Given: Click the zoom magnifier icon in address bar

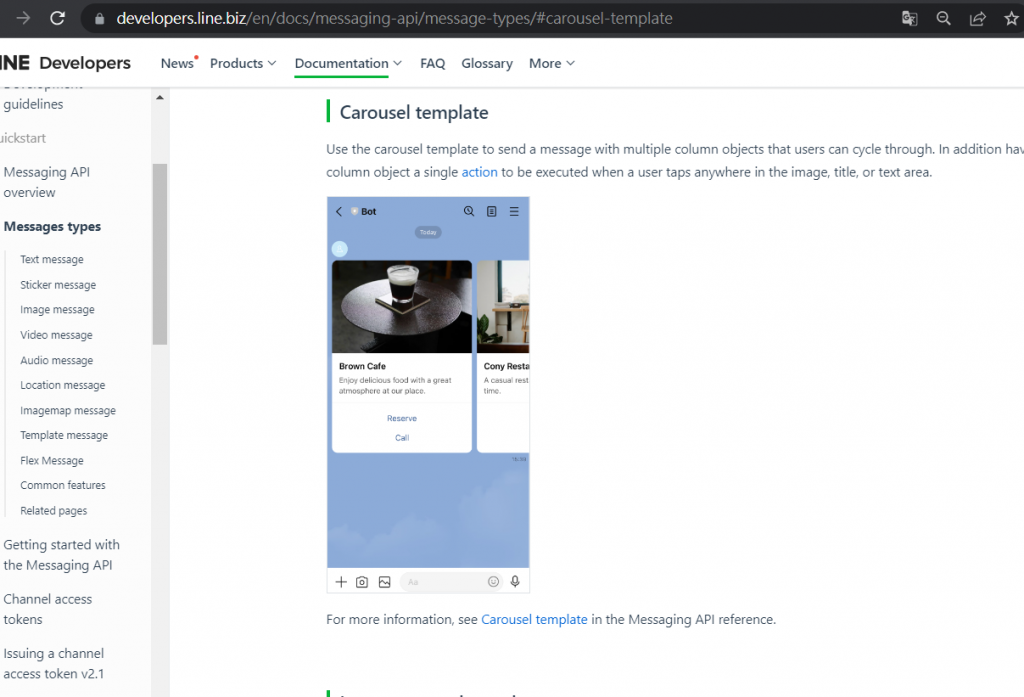Looking at the screenshot, I should coord(943,18).
